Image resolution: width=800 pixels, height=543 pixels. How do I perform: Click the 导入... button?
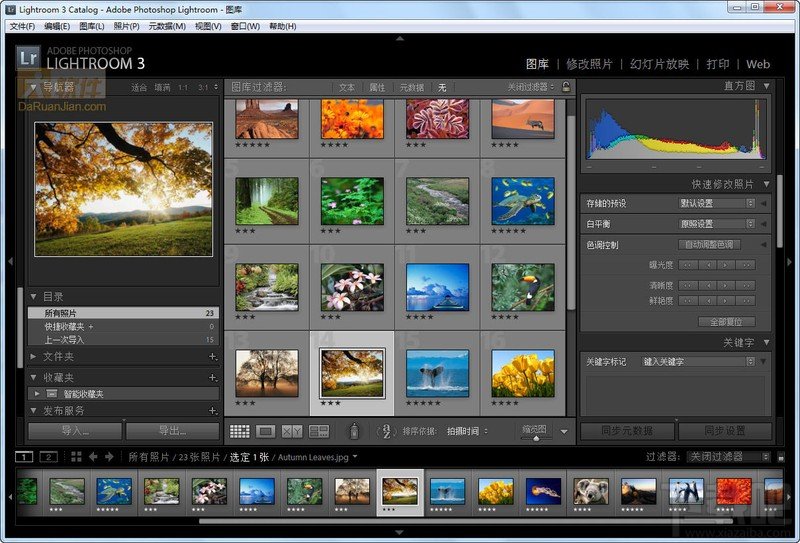pos(74,431)
